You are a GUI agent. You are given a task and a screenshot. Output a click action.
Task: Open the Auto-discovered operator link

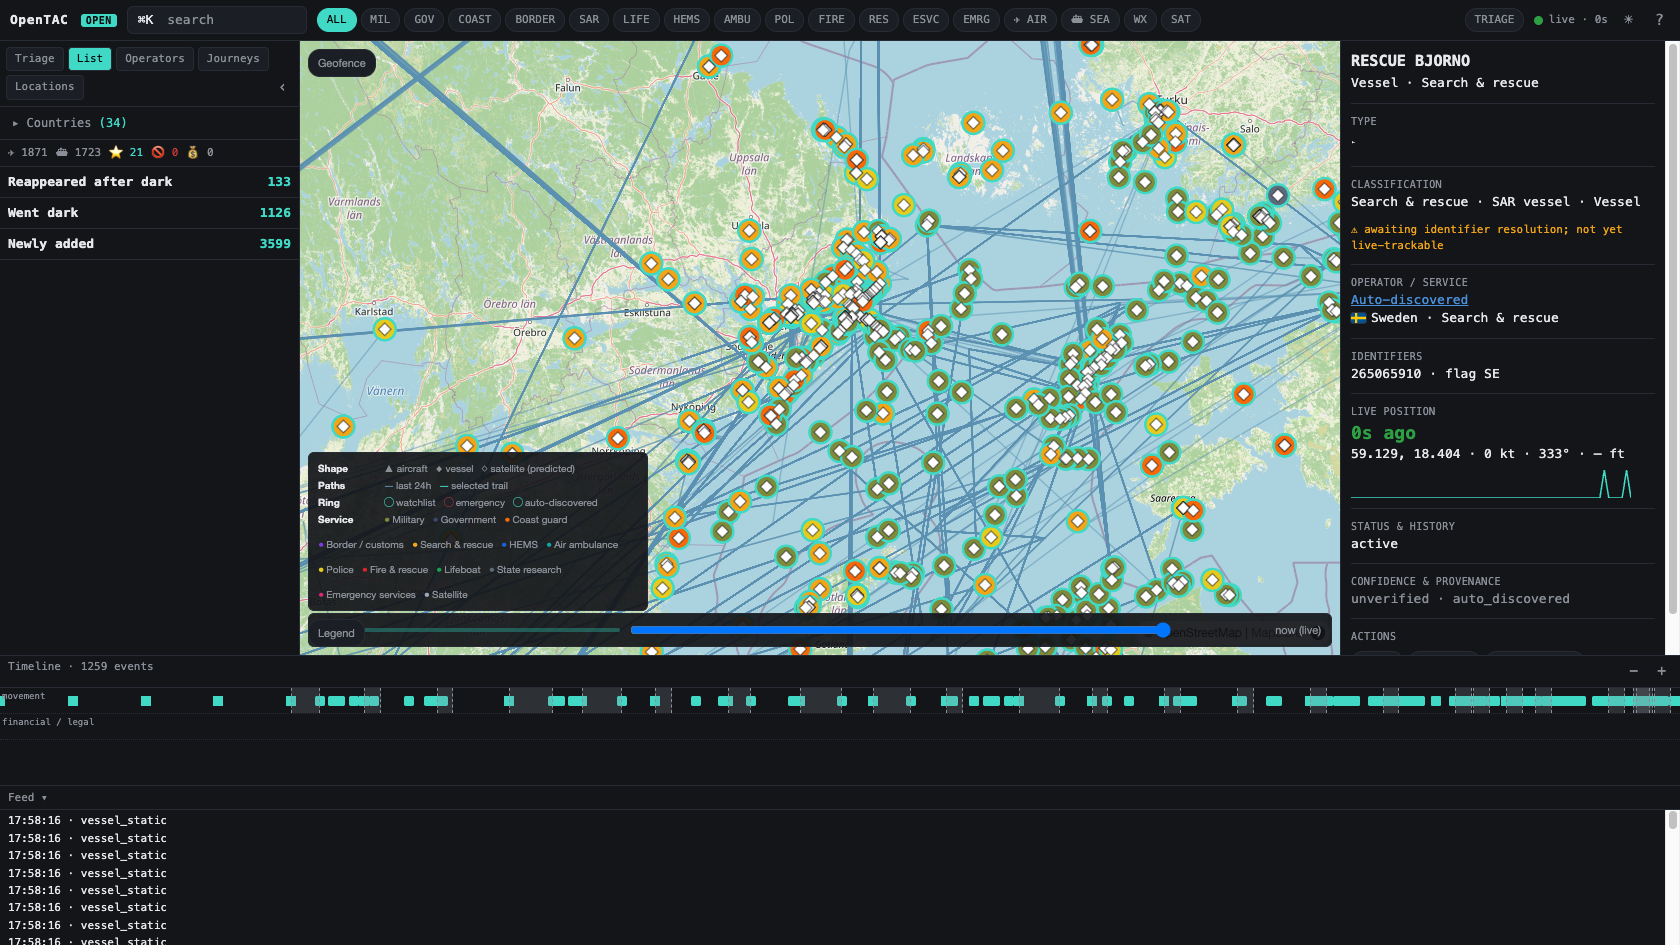1409,300
